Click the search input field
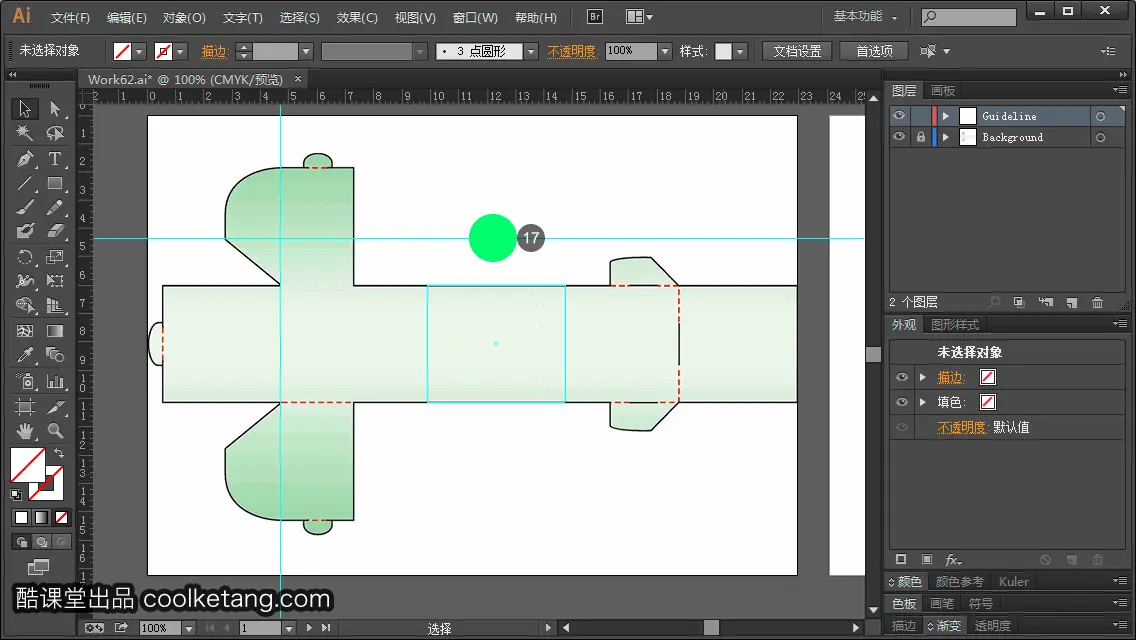This screenshot has width=1136, height=640. (x=969, y=17)
